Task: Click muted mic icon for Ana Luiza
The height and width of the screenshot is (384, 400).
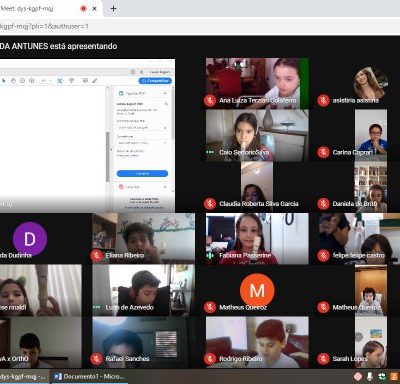Action: pos(210,100)
